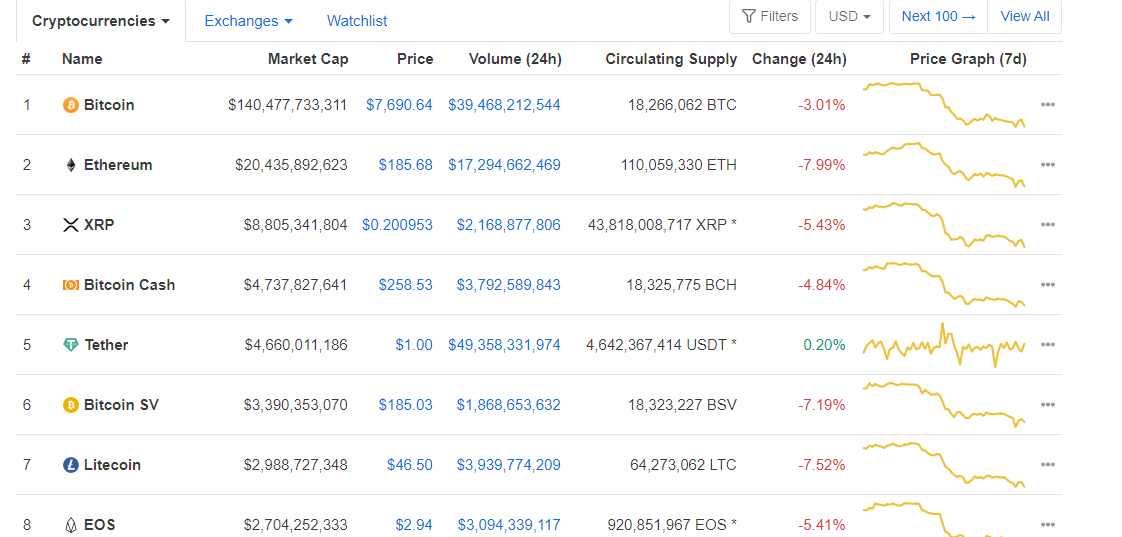Click Ethereum's $185.68 price link
The image size is (1122, 537).
405,165
